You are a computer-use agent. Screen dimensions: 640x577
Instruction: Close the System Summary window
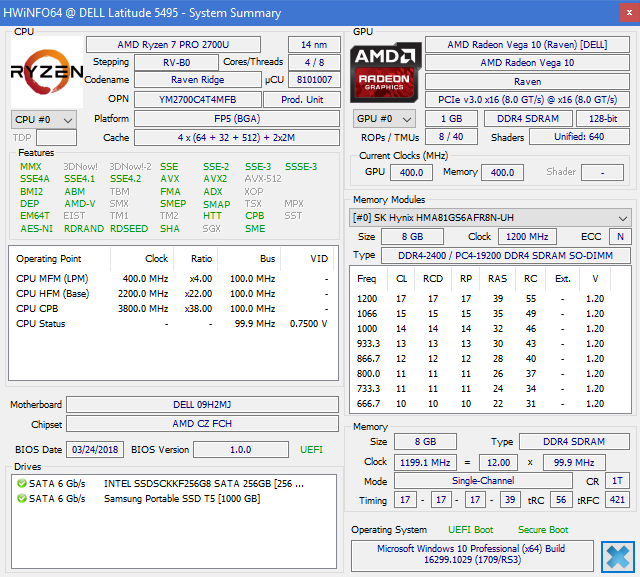pos(629,13)
